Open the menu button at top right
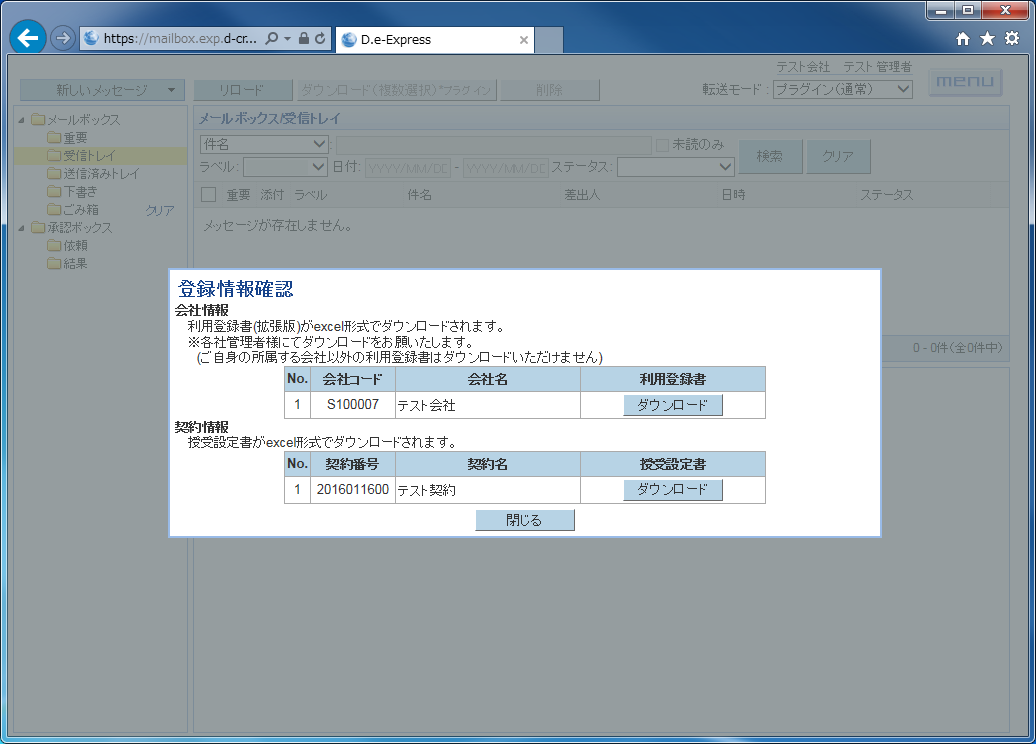The image size is (1036, 744). (x=964, y=82)
